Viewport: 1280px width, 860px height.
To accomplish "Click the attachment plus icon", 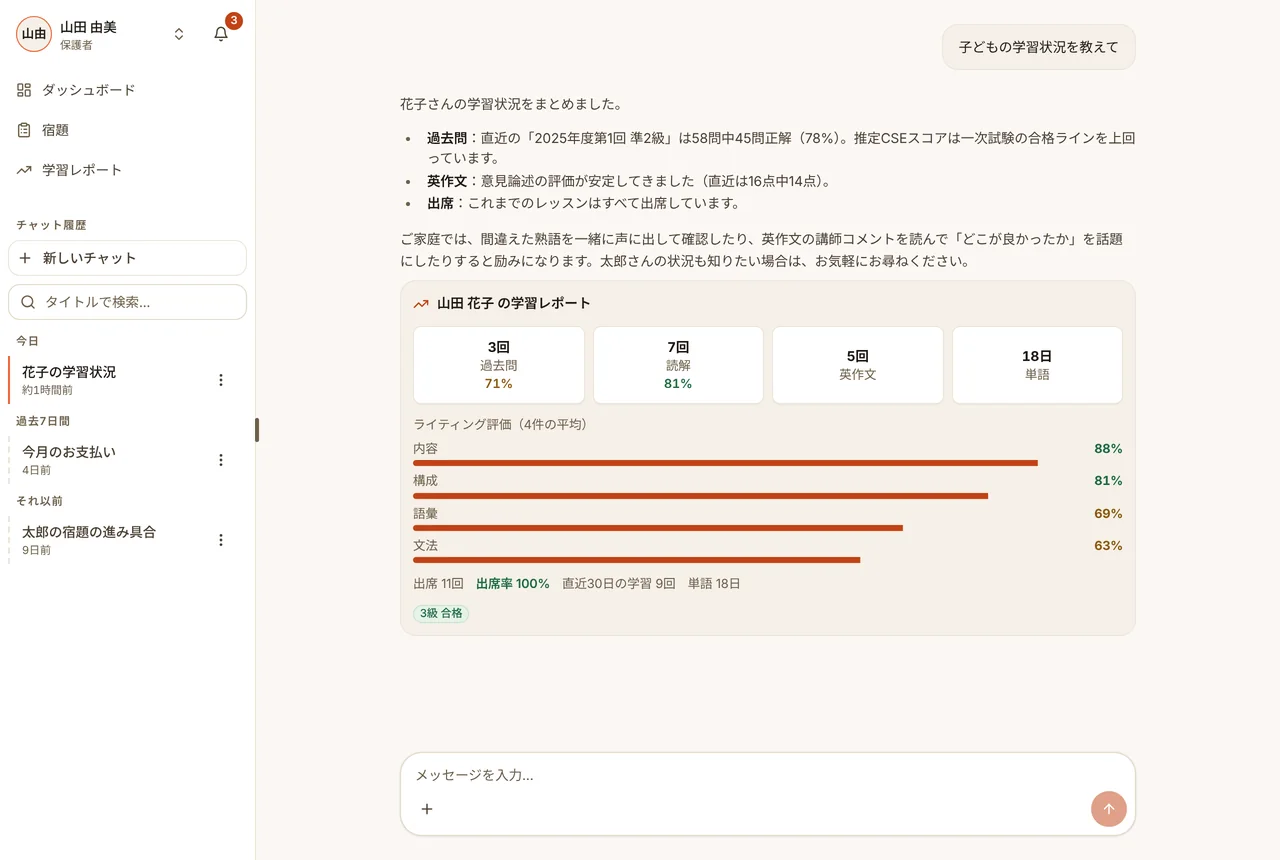I will (x=427, y=809).
